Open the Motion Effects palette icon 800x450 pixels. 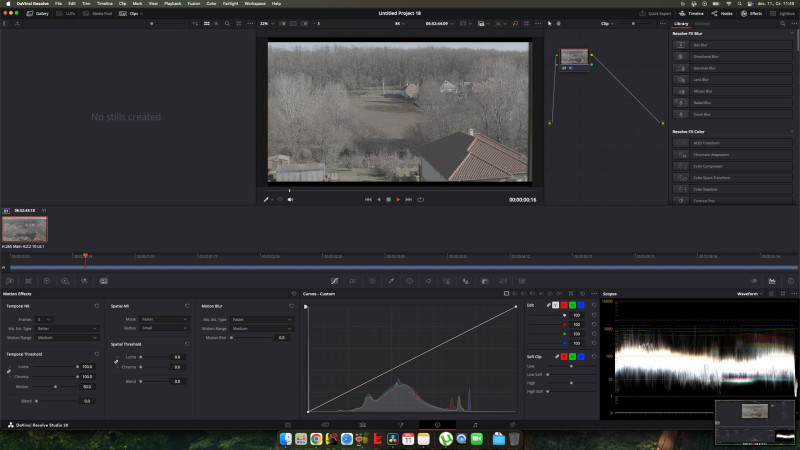pyautogui.click(x=104, y=281)
